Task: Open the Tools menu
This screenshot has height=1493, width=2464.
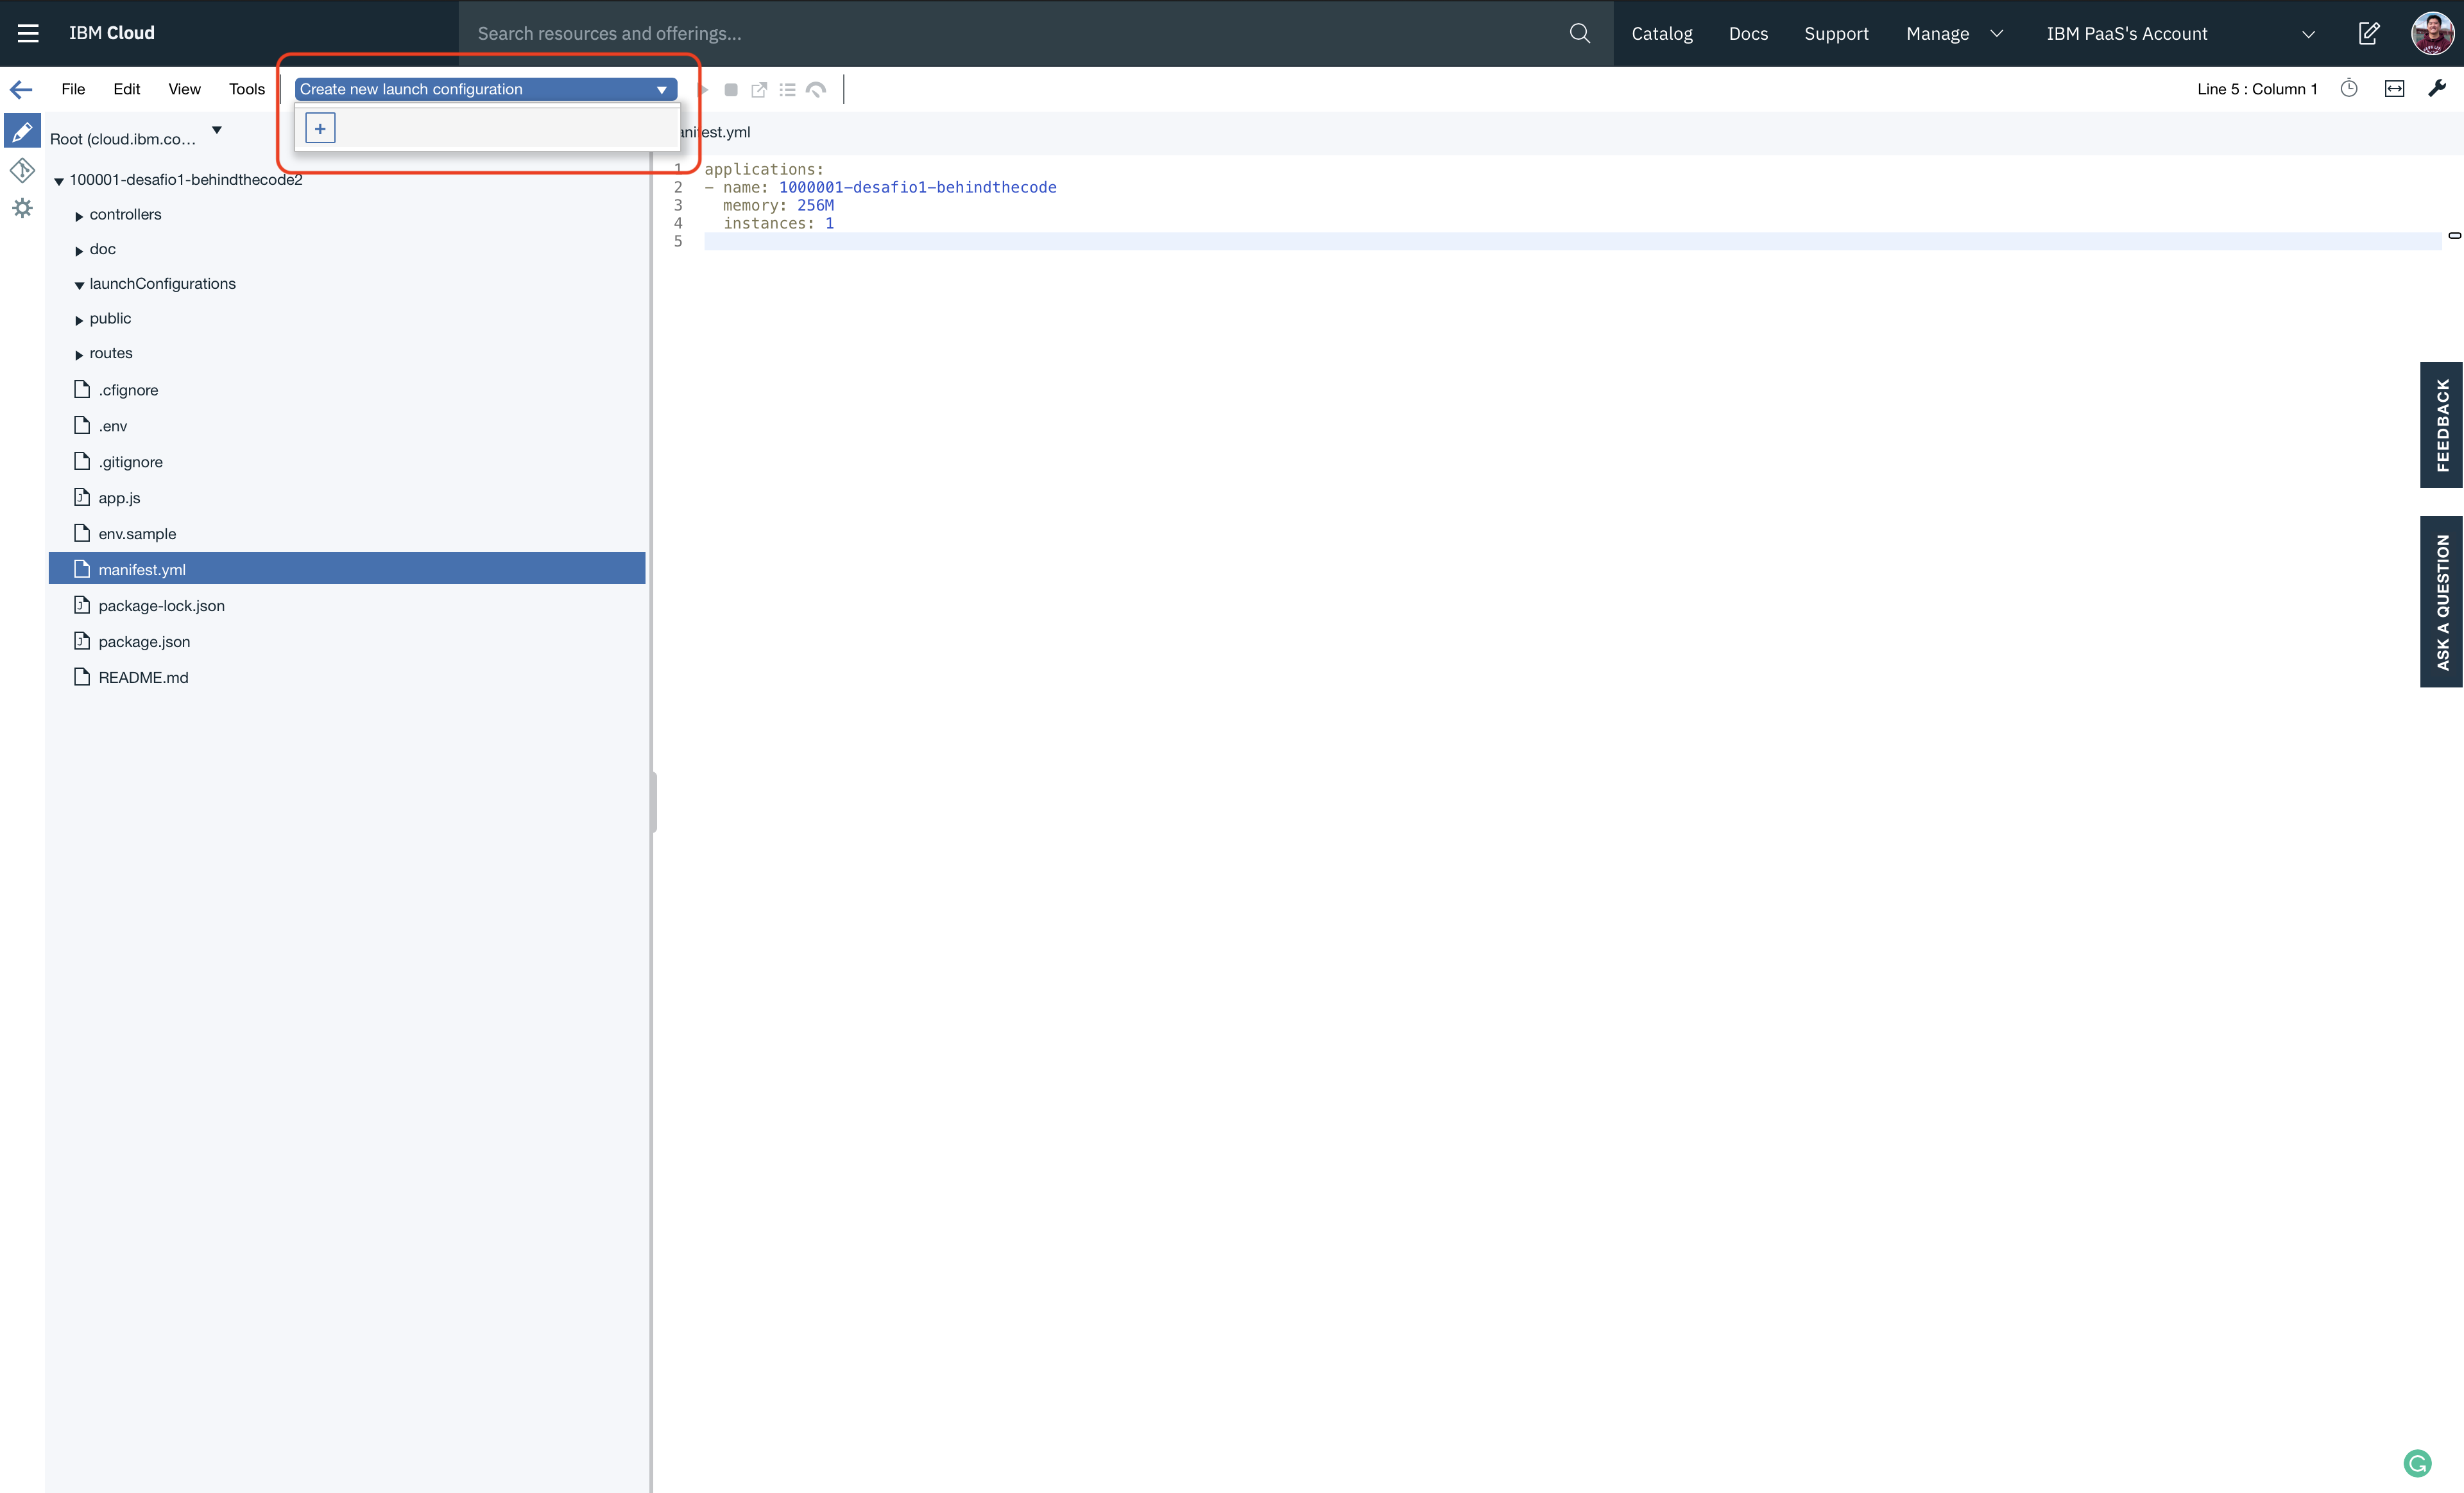Action: coord(246,89)
